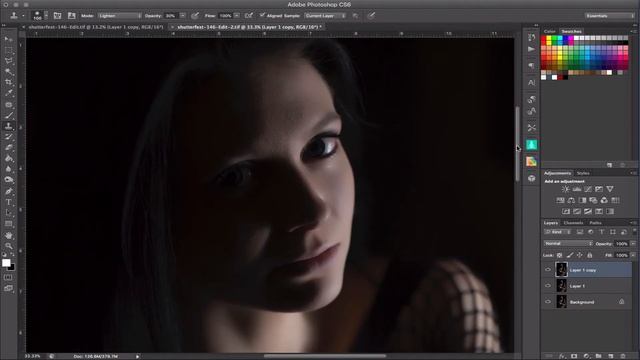Open the Mode dropdown set to Lighten
Screen dimensions: 640x360
pyautogui.click(x=120, y=16)
